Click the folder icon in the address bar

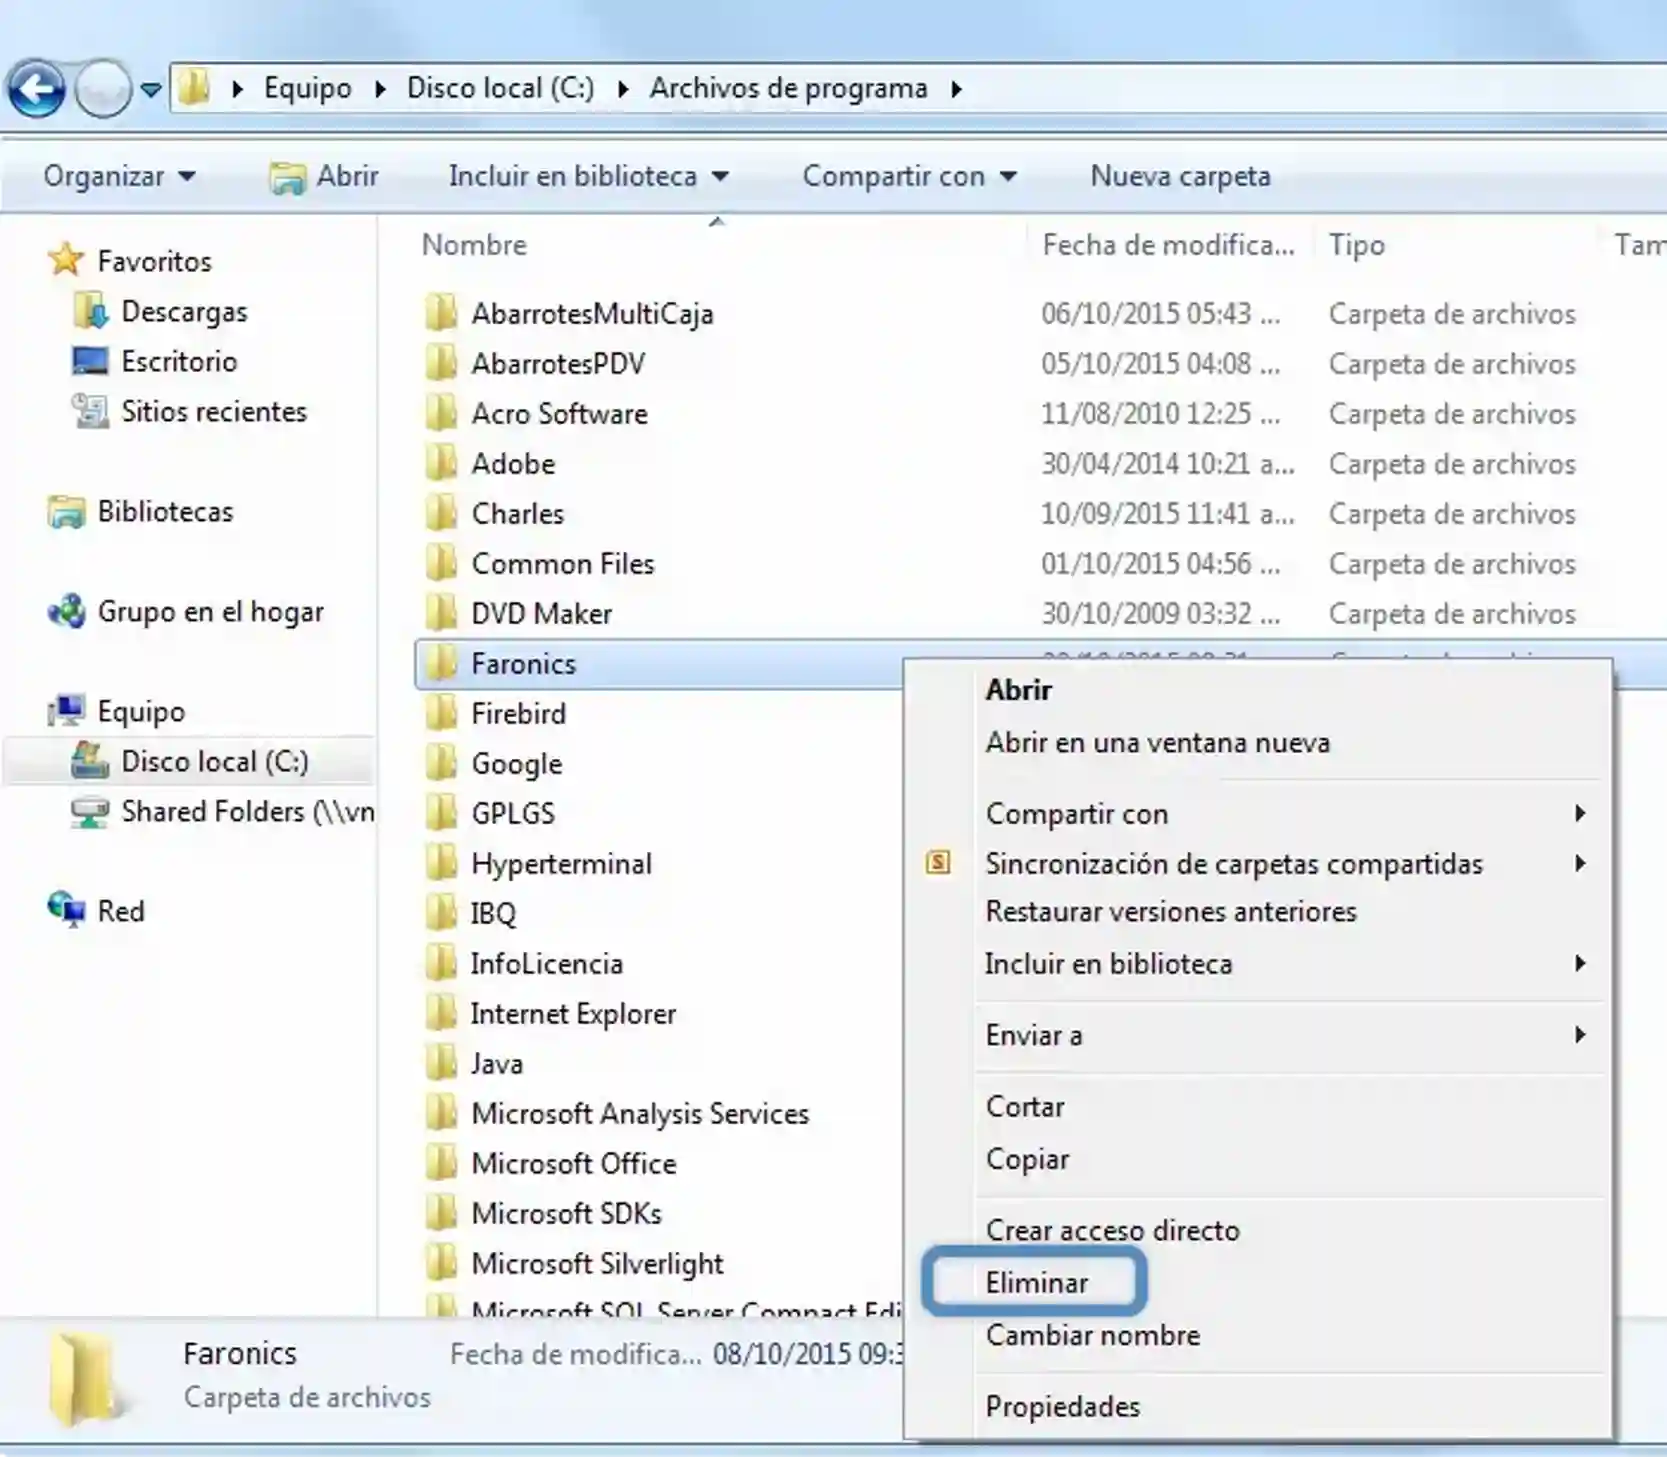click(x=195, y=88)
